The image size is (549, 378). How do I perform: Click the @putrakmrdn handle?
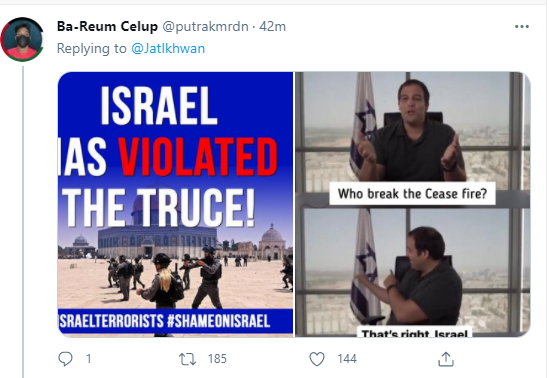(x=206, y=27)
